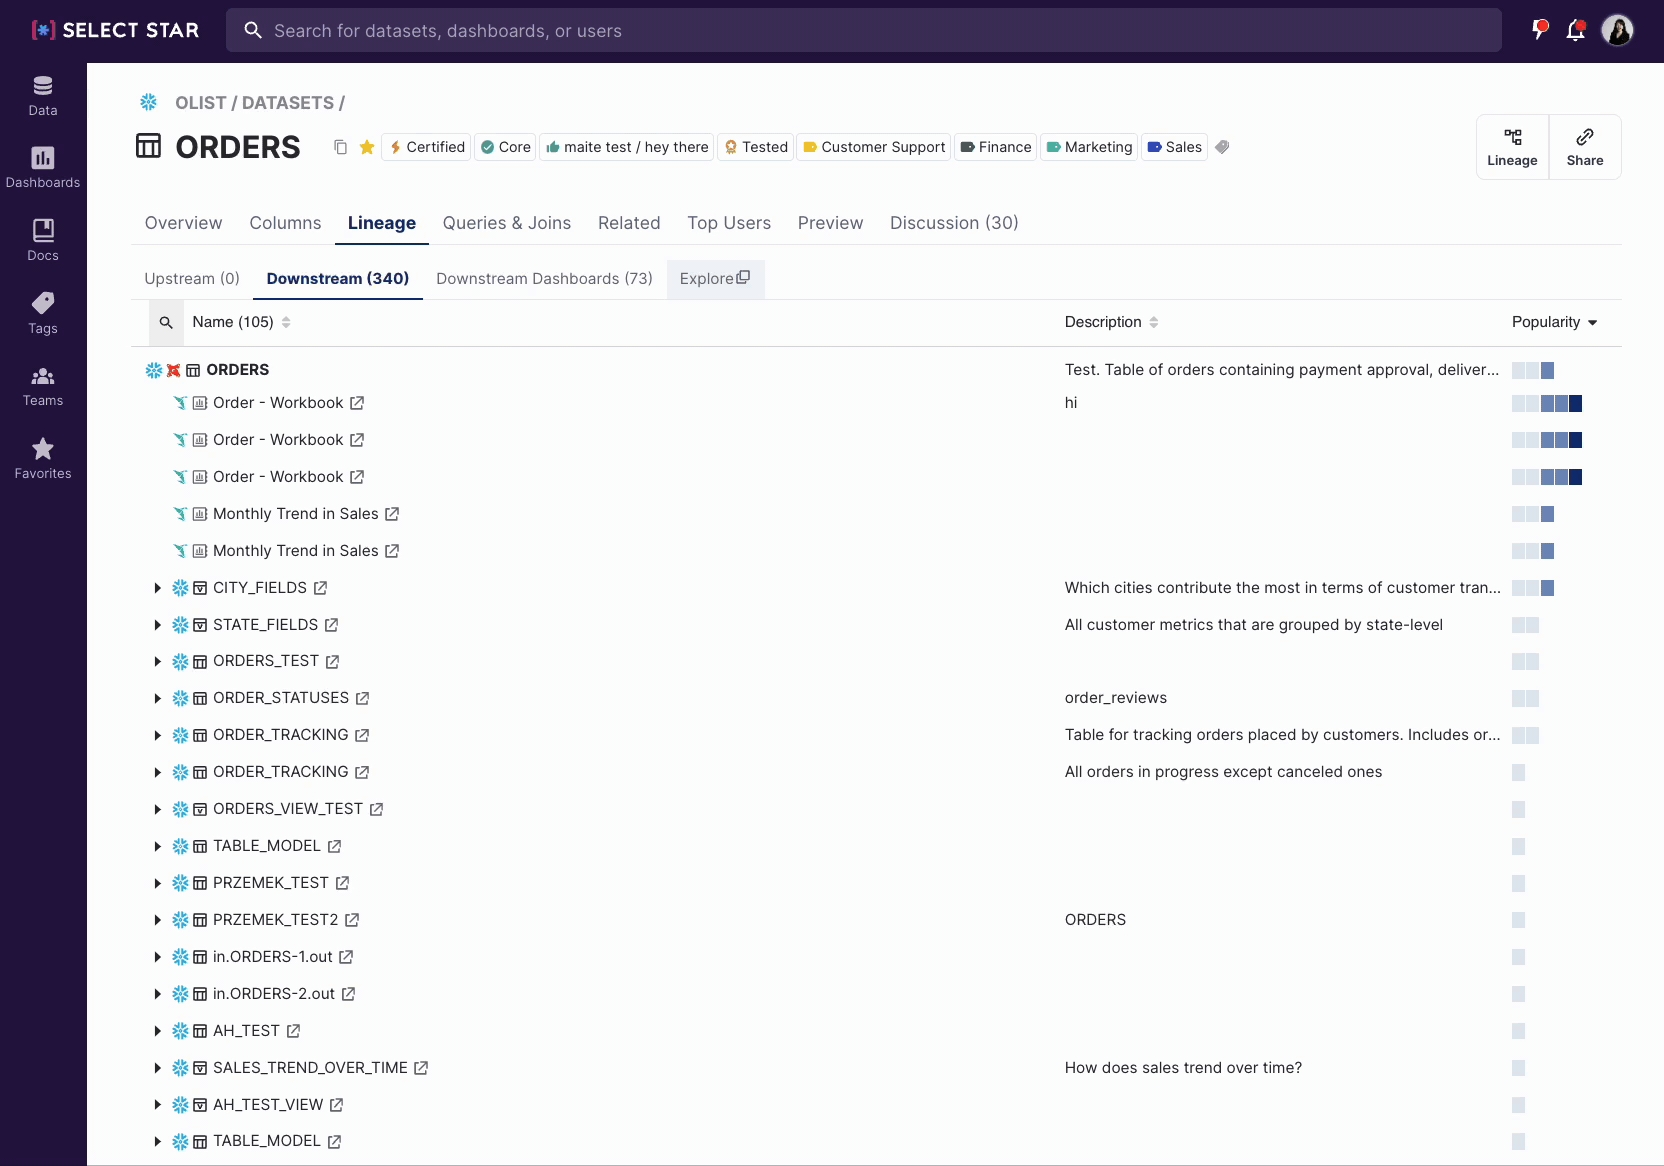Expand the CITY_FIELDS row

coord(157,588)
